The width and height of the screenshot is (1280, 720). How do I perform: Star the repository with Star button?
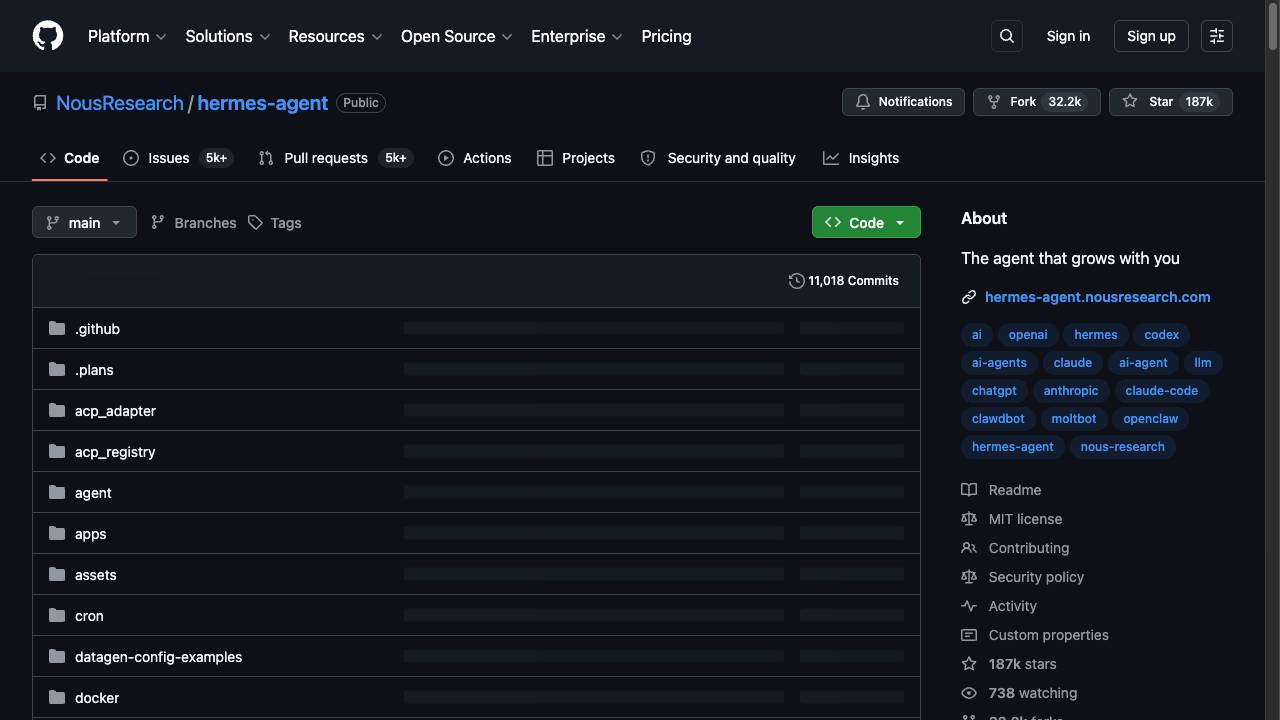1171,102
